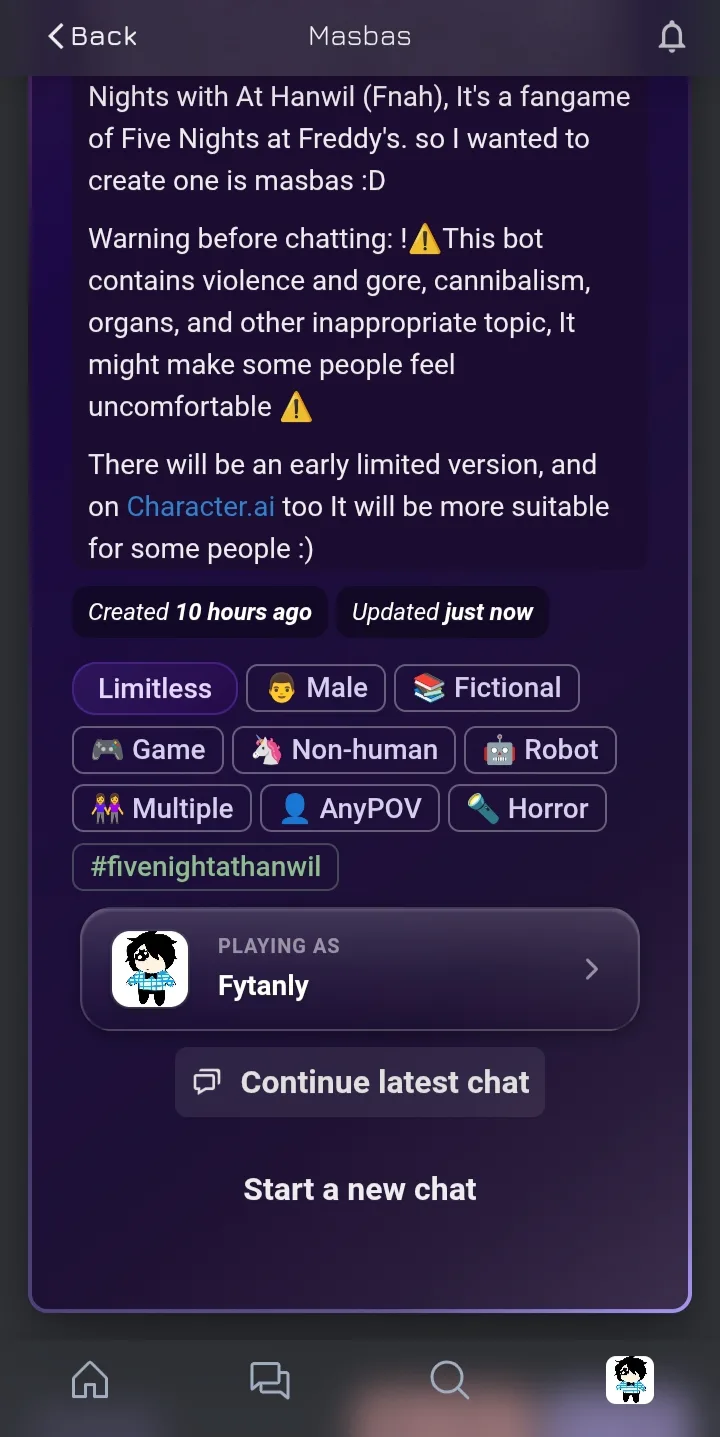Open the #fivenightathanwil hashtag

click(206, 867)
